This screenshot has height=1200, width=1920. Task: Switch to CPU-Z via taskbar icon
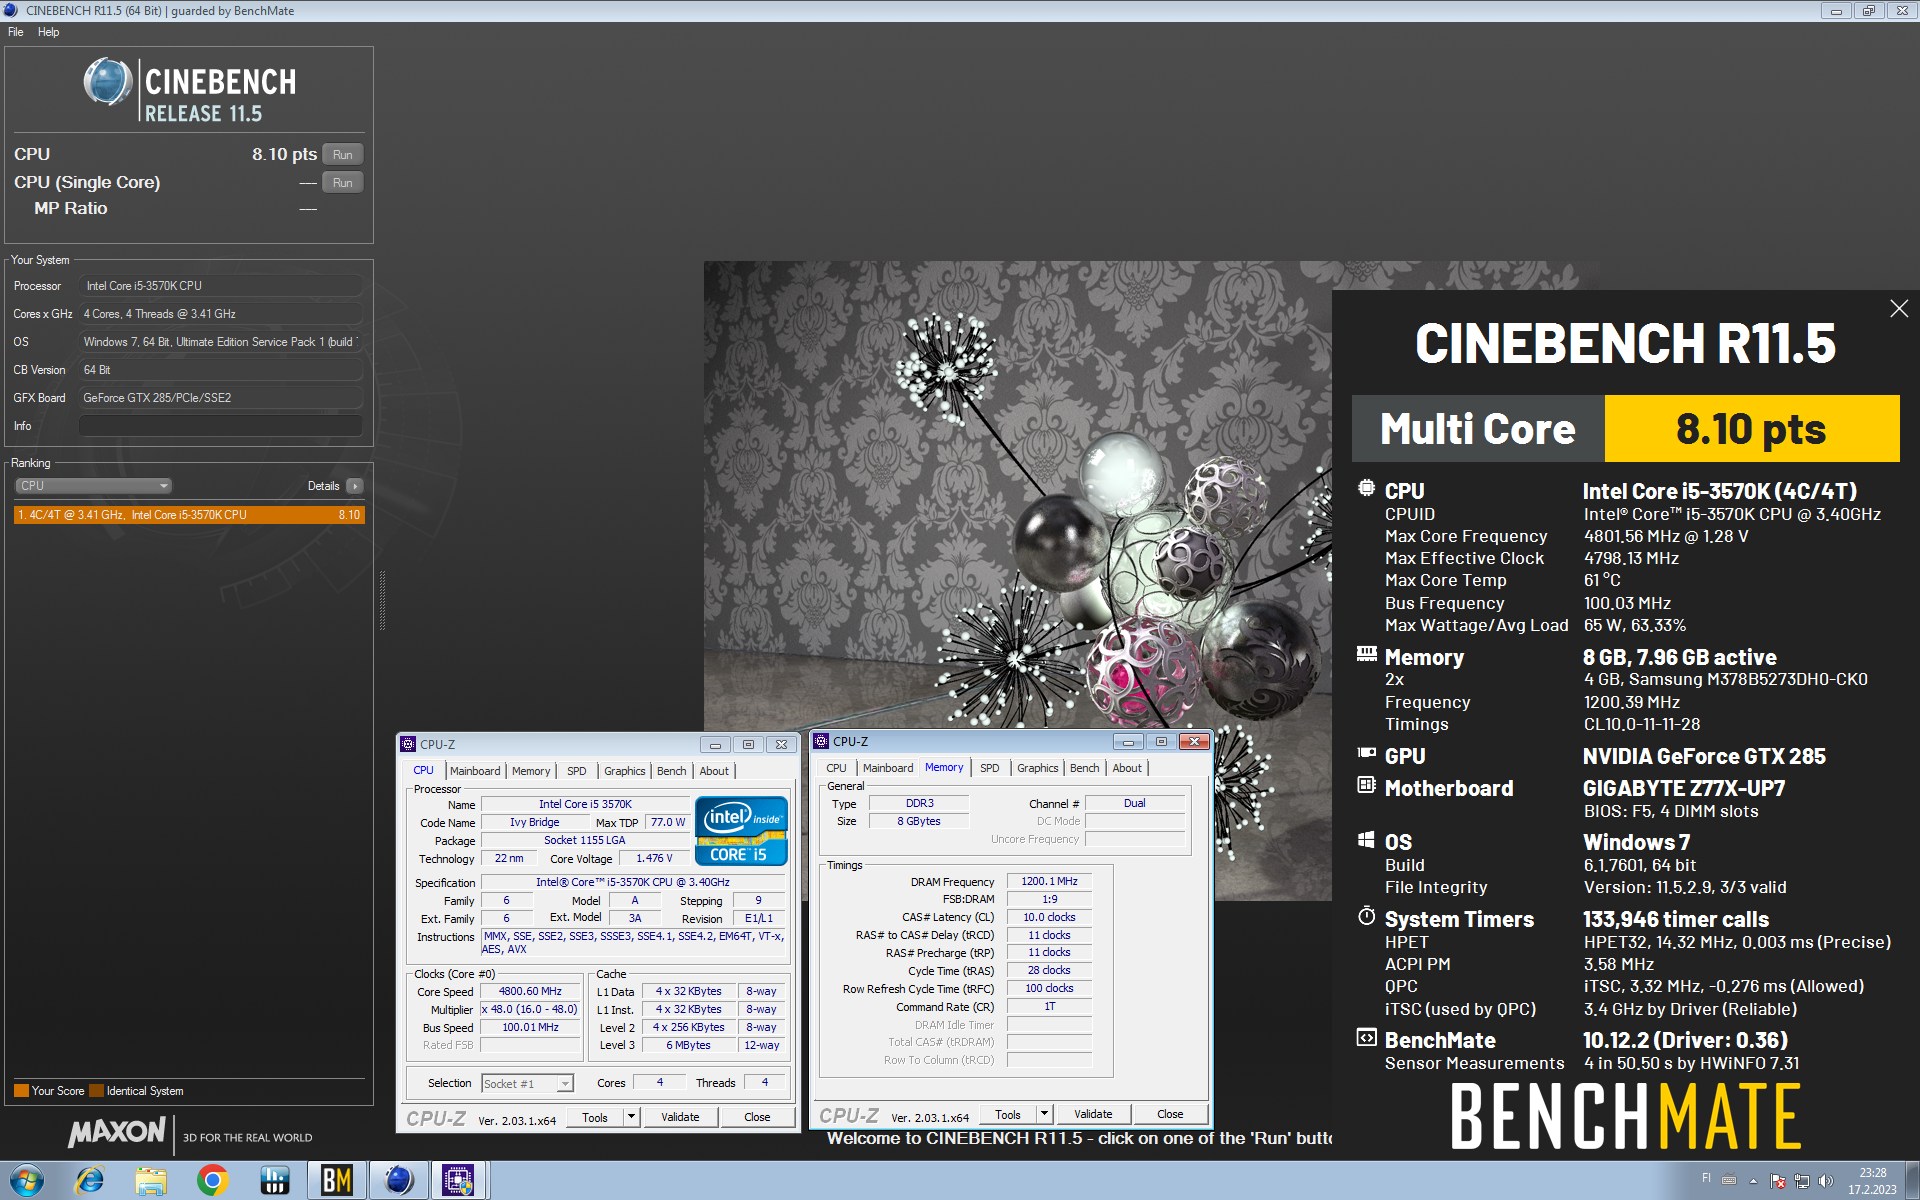coord(459,1181)
